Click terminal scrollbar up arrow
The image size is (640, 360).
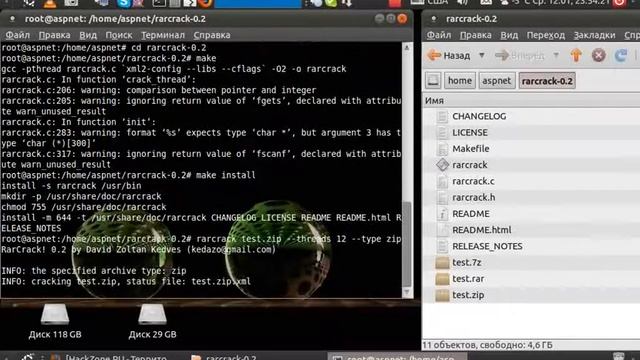407,47
